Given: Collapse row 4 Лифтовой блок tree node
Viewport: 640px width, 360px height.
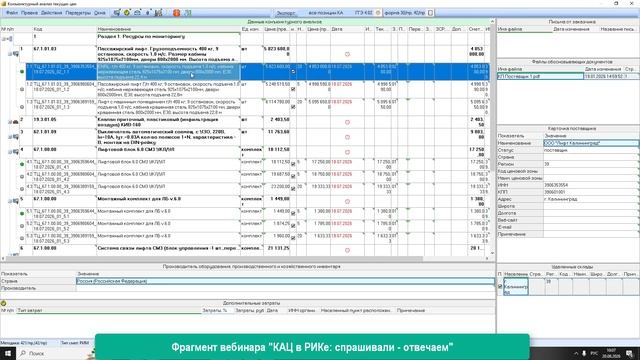Looking at the screenshot, I should [x=10, y=152].
